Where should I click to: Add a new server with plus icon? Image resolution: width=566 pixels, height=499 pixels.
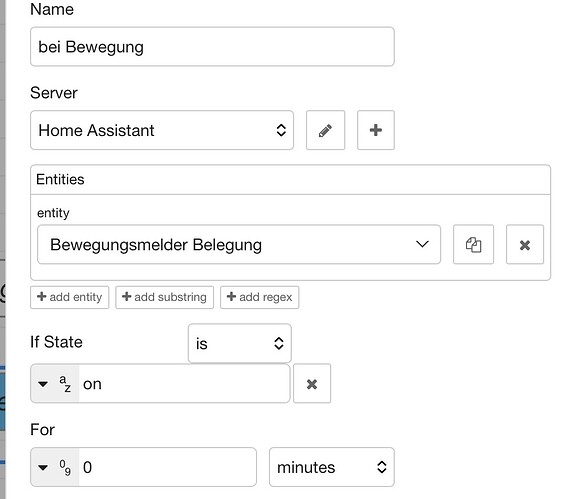pyautogui.click(x=376, y=130)
